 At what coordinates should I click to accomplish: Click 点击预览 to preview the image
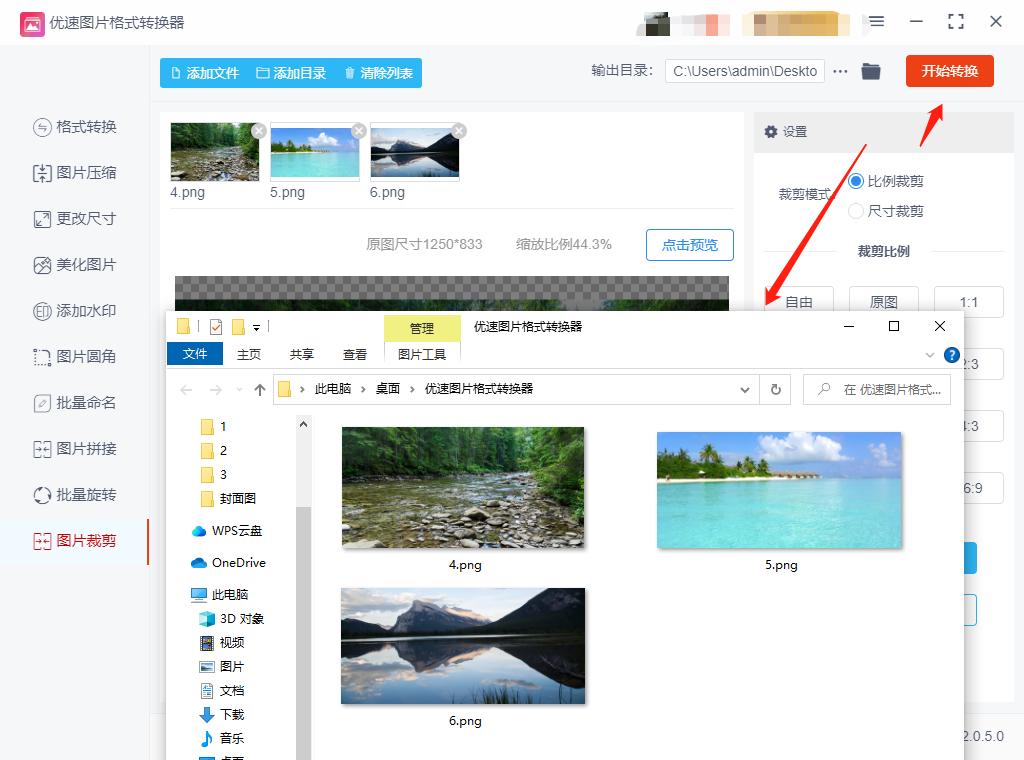[689, 245]
